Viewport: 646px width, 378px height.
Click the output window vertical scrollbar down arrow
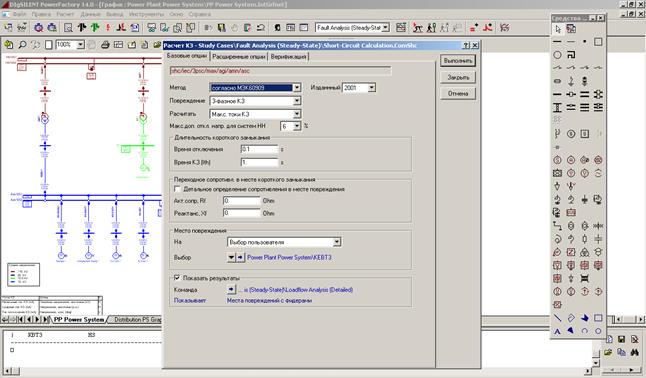tap(596, 363)
